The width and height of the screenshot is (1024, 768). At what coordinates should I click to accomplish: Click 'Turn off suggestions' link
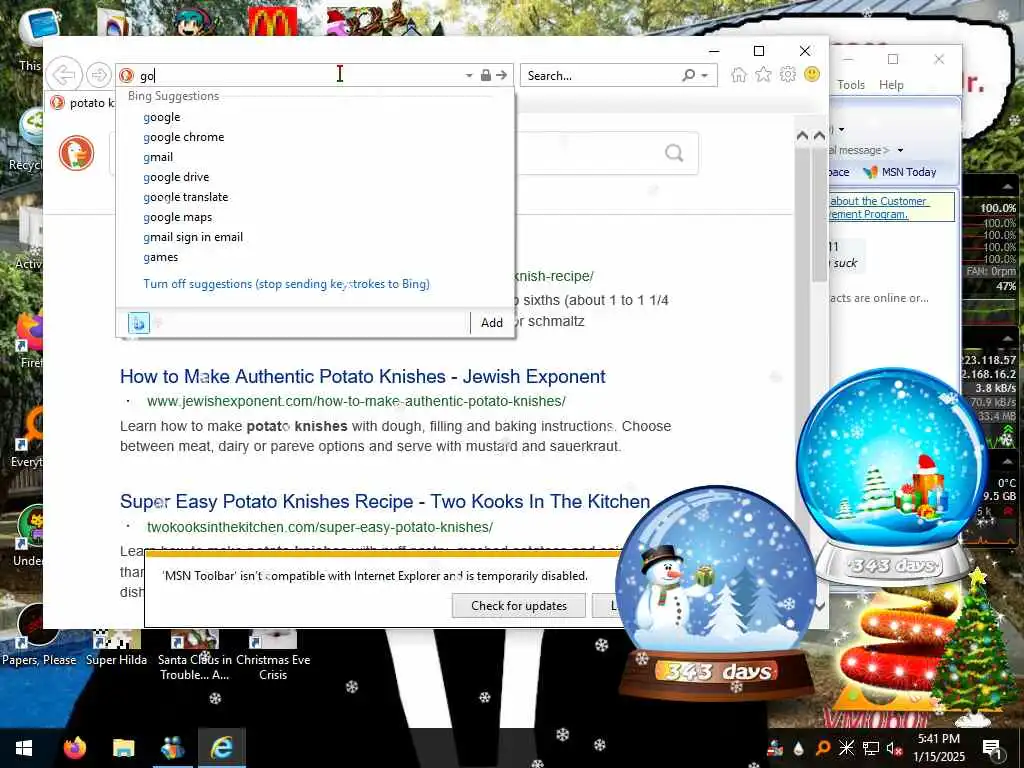286,284
